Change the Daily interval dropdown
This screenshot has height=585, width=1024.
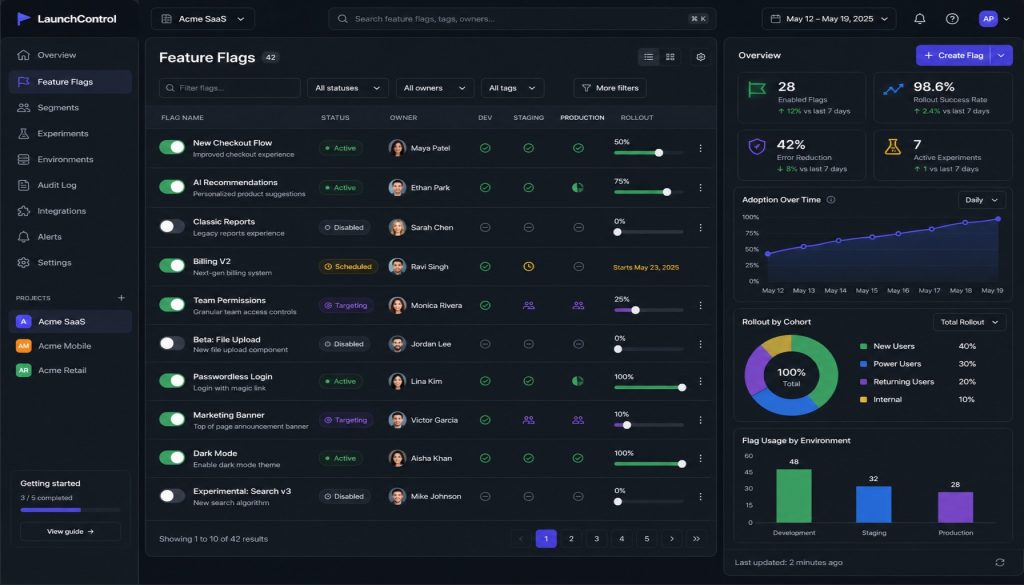(982, 200)
